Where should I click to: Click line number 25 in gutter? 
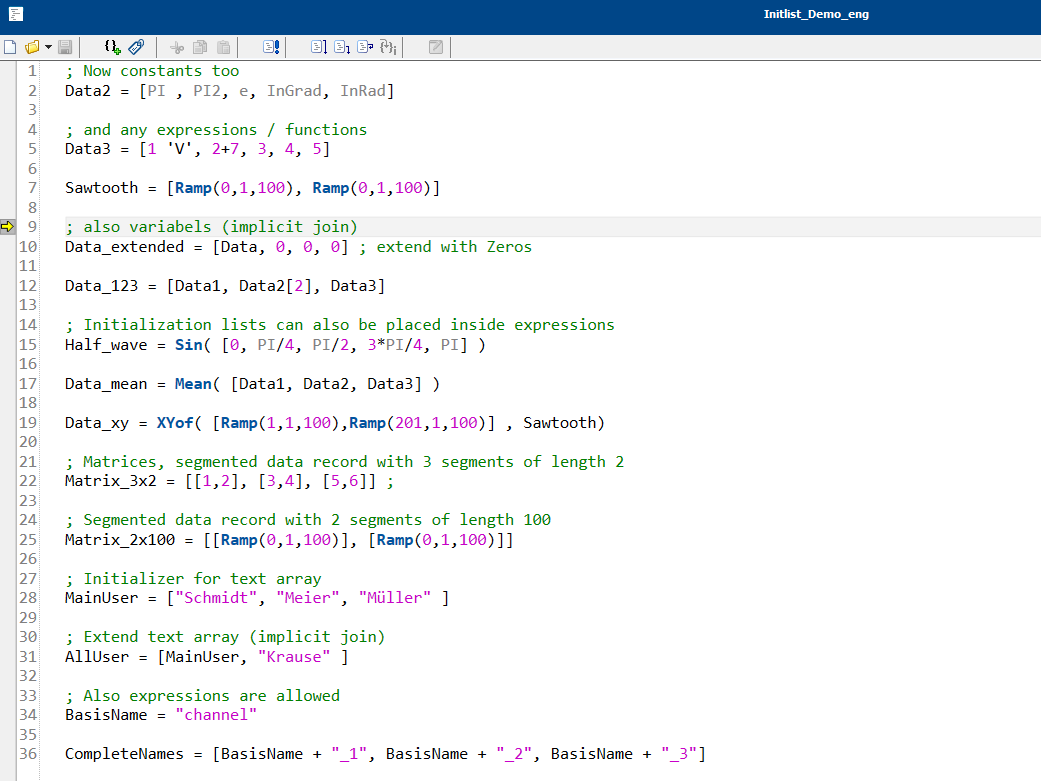point(28,539)
